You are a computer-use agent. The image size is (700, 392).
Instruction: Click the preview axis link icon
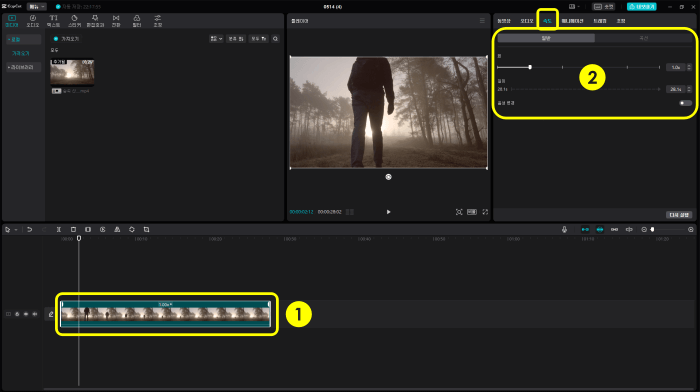tap(629, 229)
